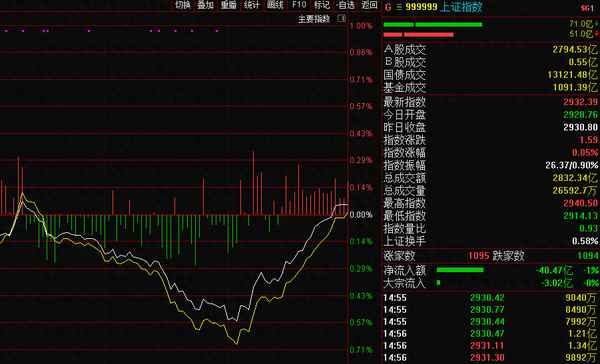Click the 切换 toolbar button

pos(183,5)
